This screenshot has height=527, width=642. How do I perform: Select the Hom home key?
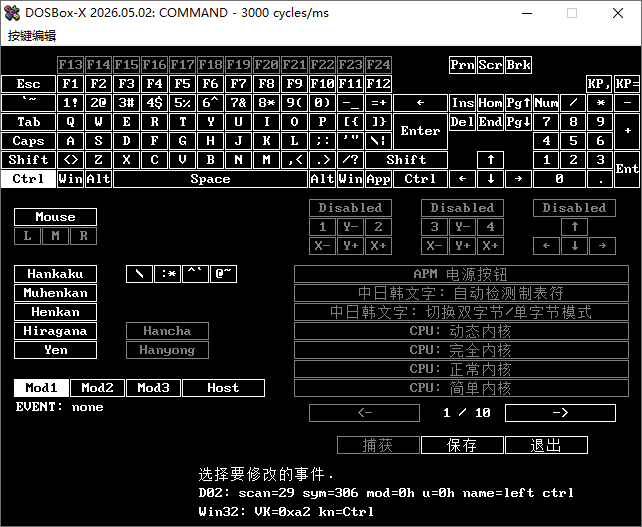[x=491, y=103]
